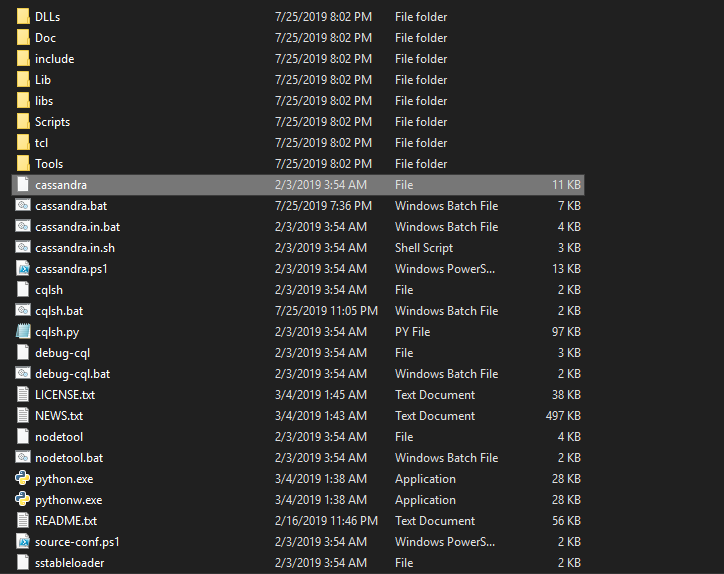Click the PowerShell icon of source-conf.ps1

coord(23,541)
